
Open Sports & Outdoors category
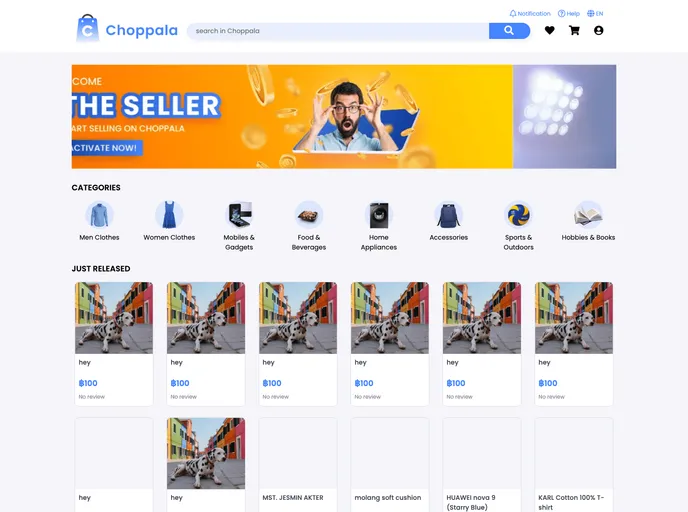[518, 226]
